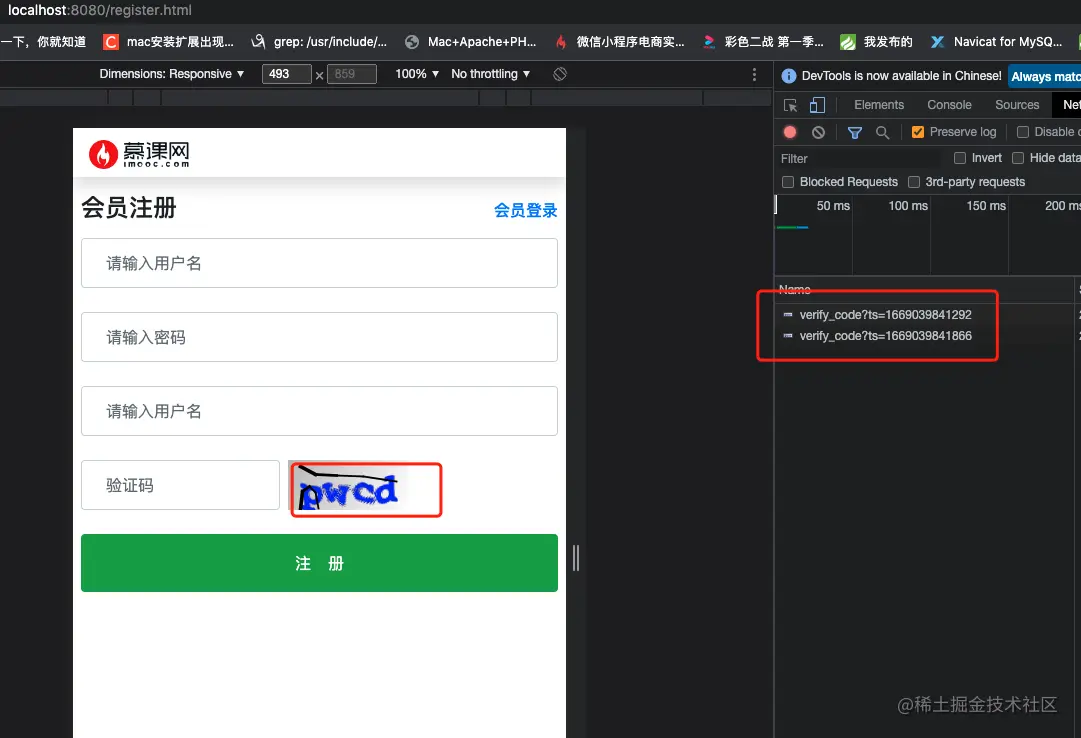The image size is (1081, 738).
Task: Open the device toolbar more options menu
Action: (x=754, y=74)
